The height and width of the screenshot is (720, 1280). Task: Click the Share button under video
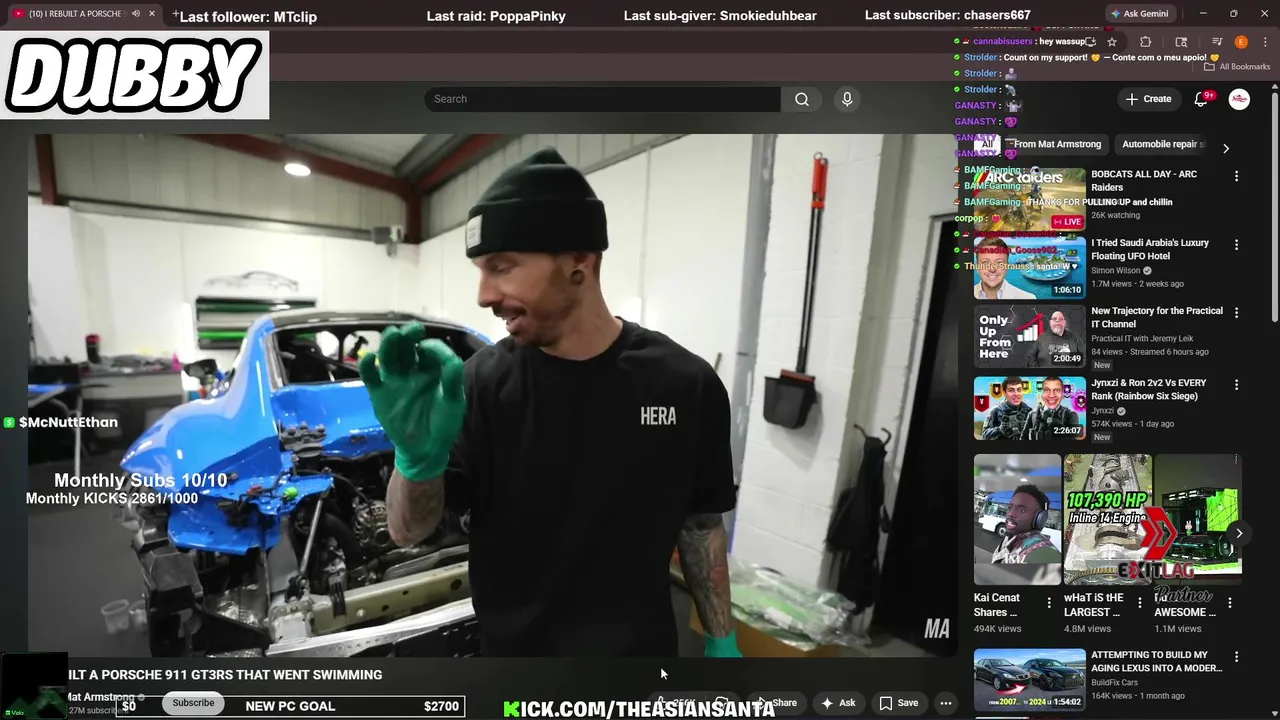776,703
